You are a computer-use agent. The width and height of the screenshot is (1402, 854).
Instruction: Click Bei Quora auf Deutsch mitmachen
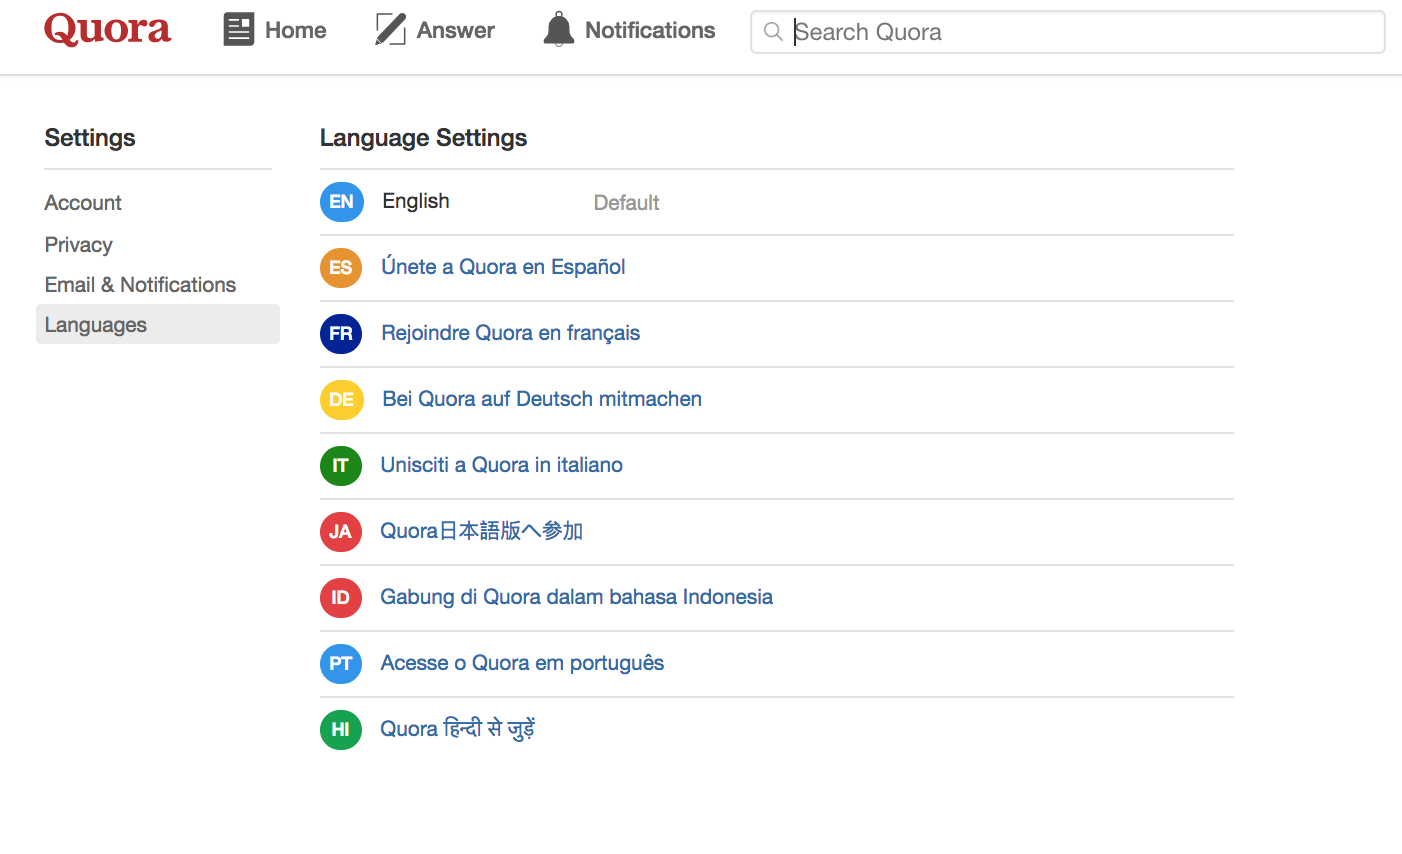[x=542, y=399]
